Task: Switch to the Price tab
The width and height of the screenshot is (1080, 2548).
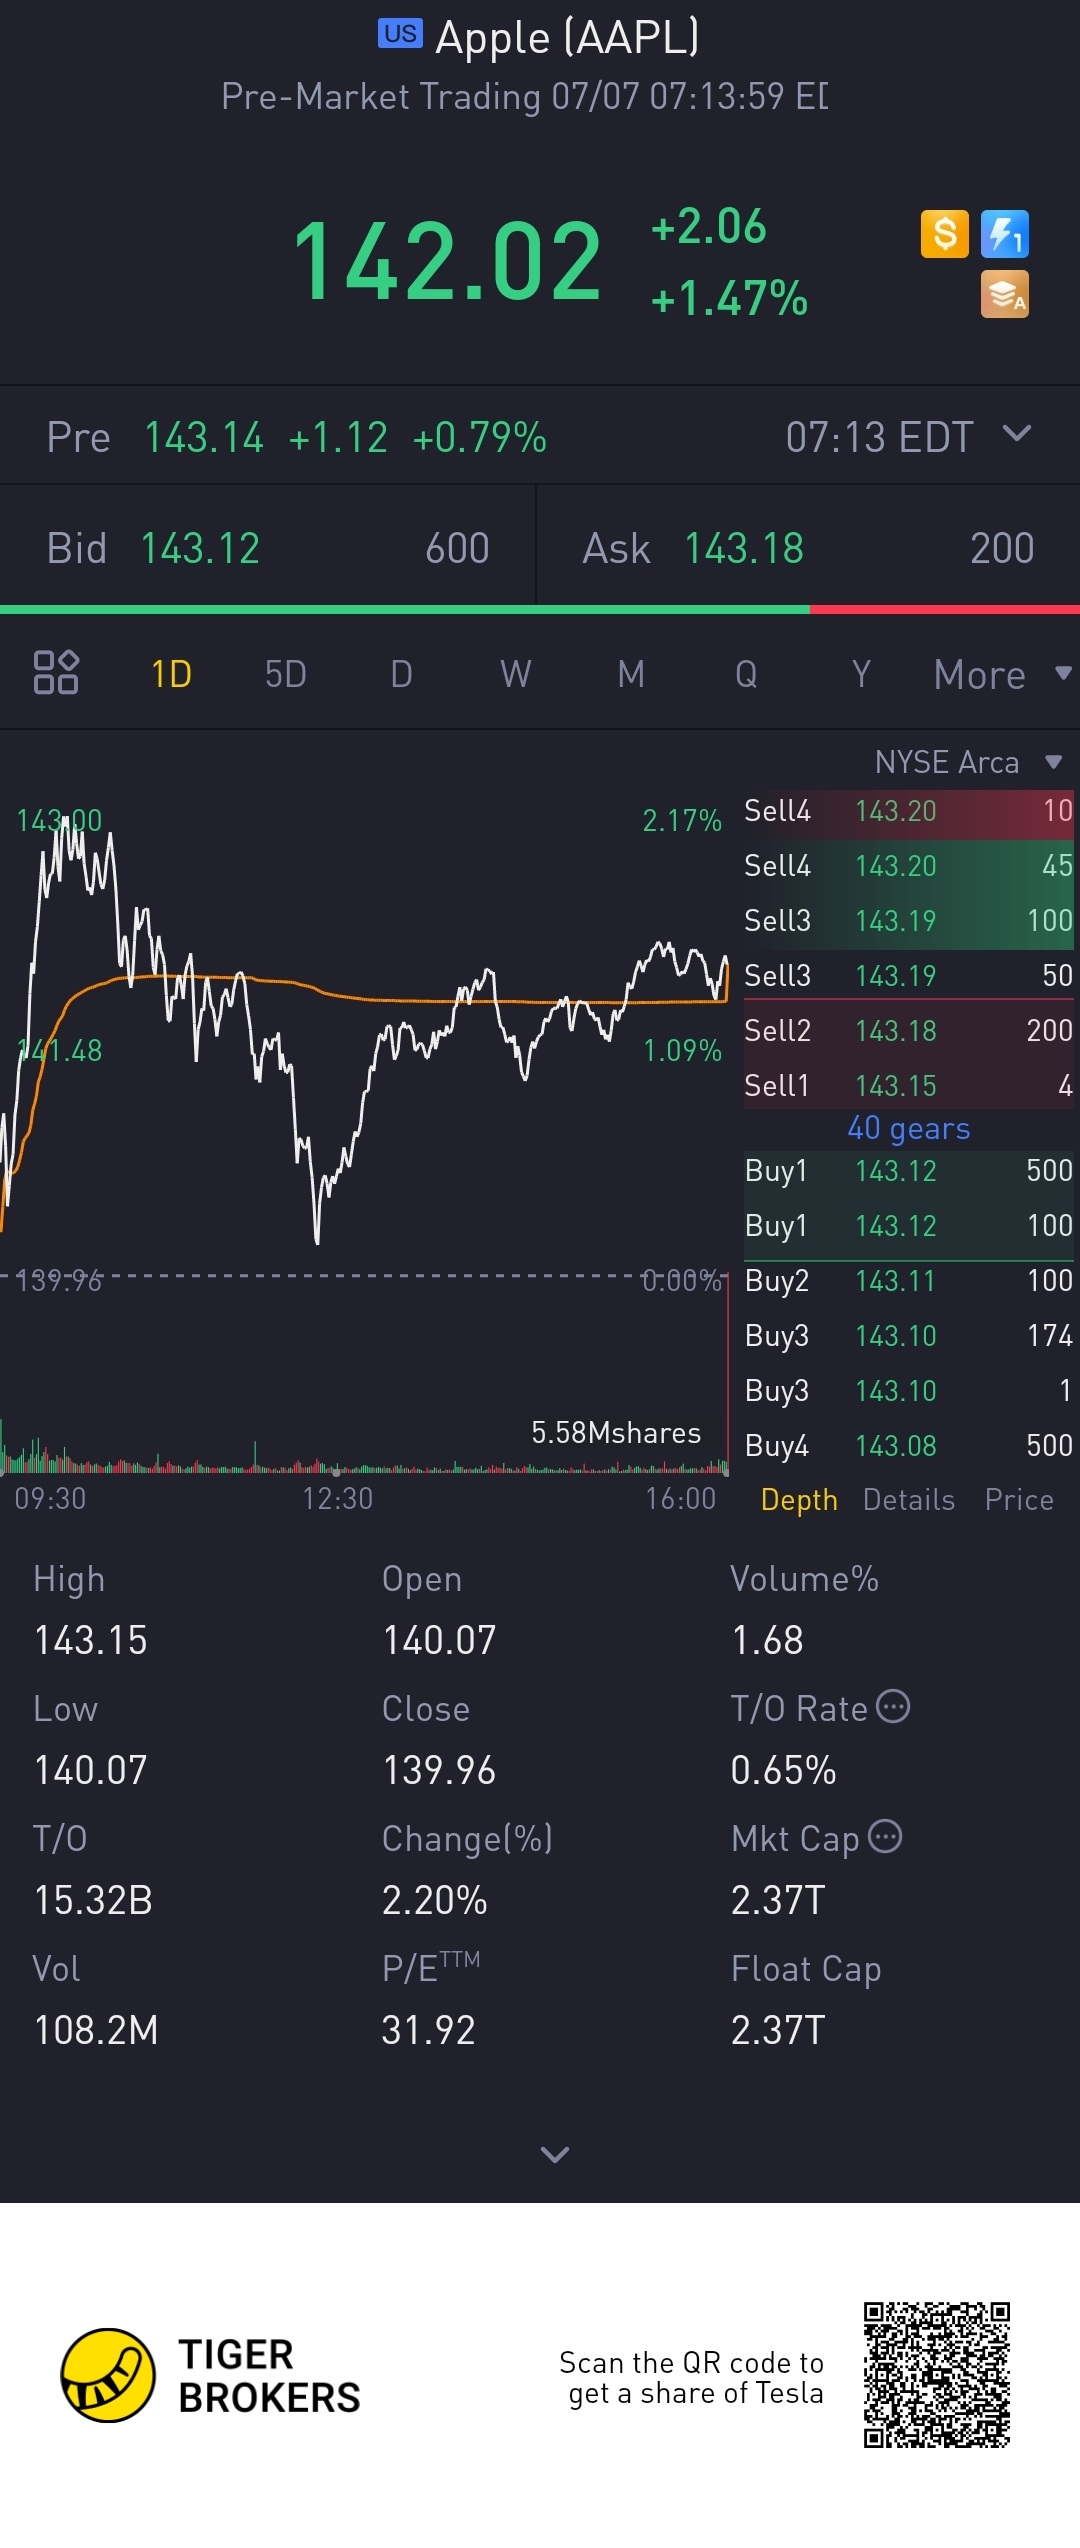Action: pyautogui.click(x=1019, y=1500)
